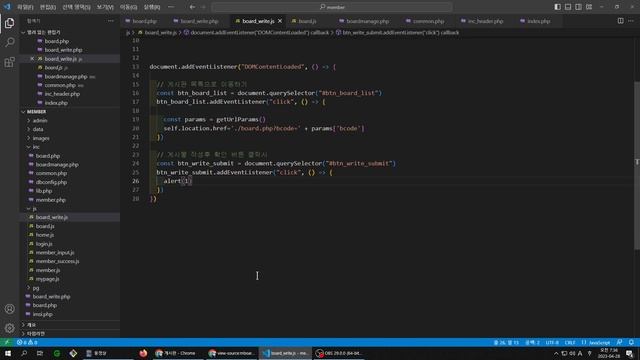Open Explorer panel views and more actions ellipsis
Screen dimensions: 640x360
[111, 21]
